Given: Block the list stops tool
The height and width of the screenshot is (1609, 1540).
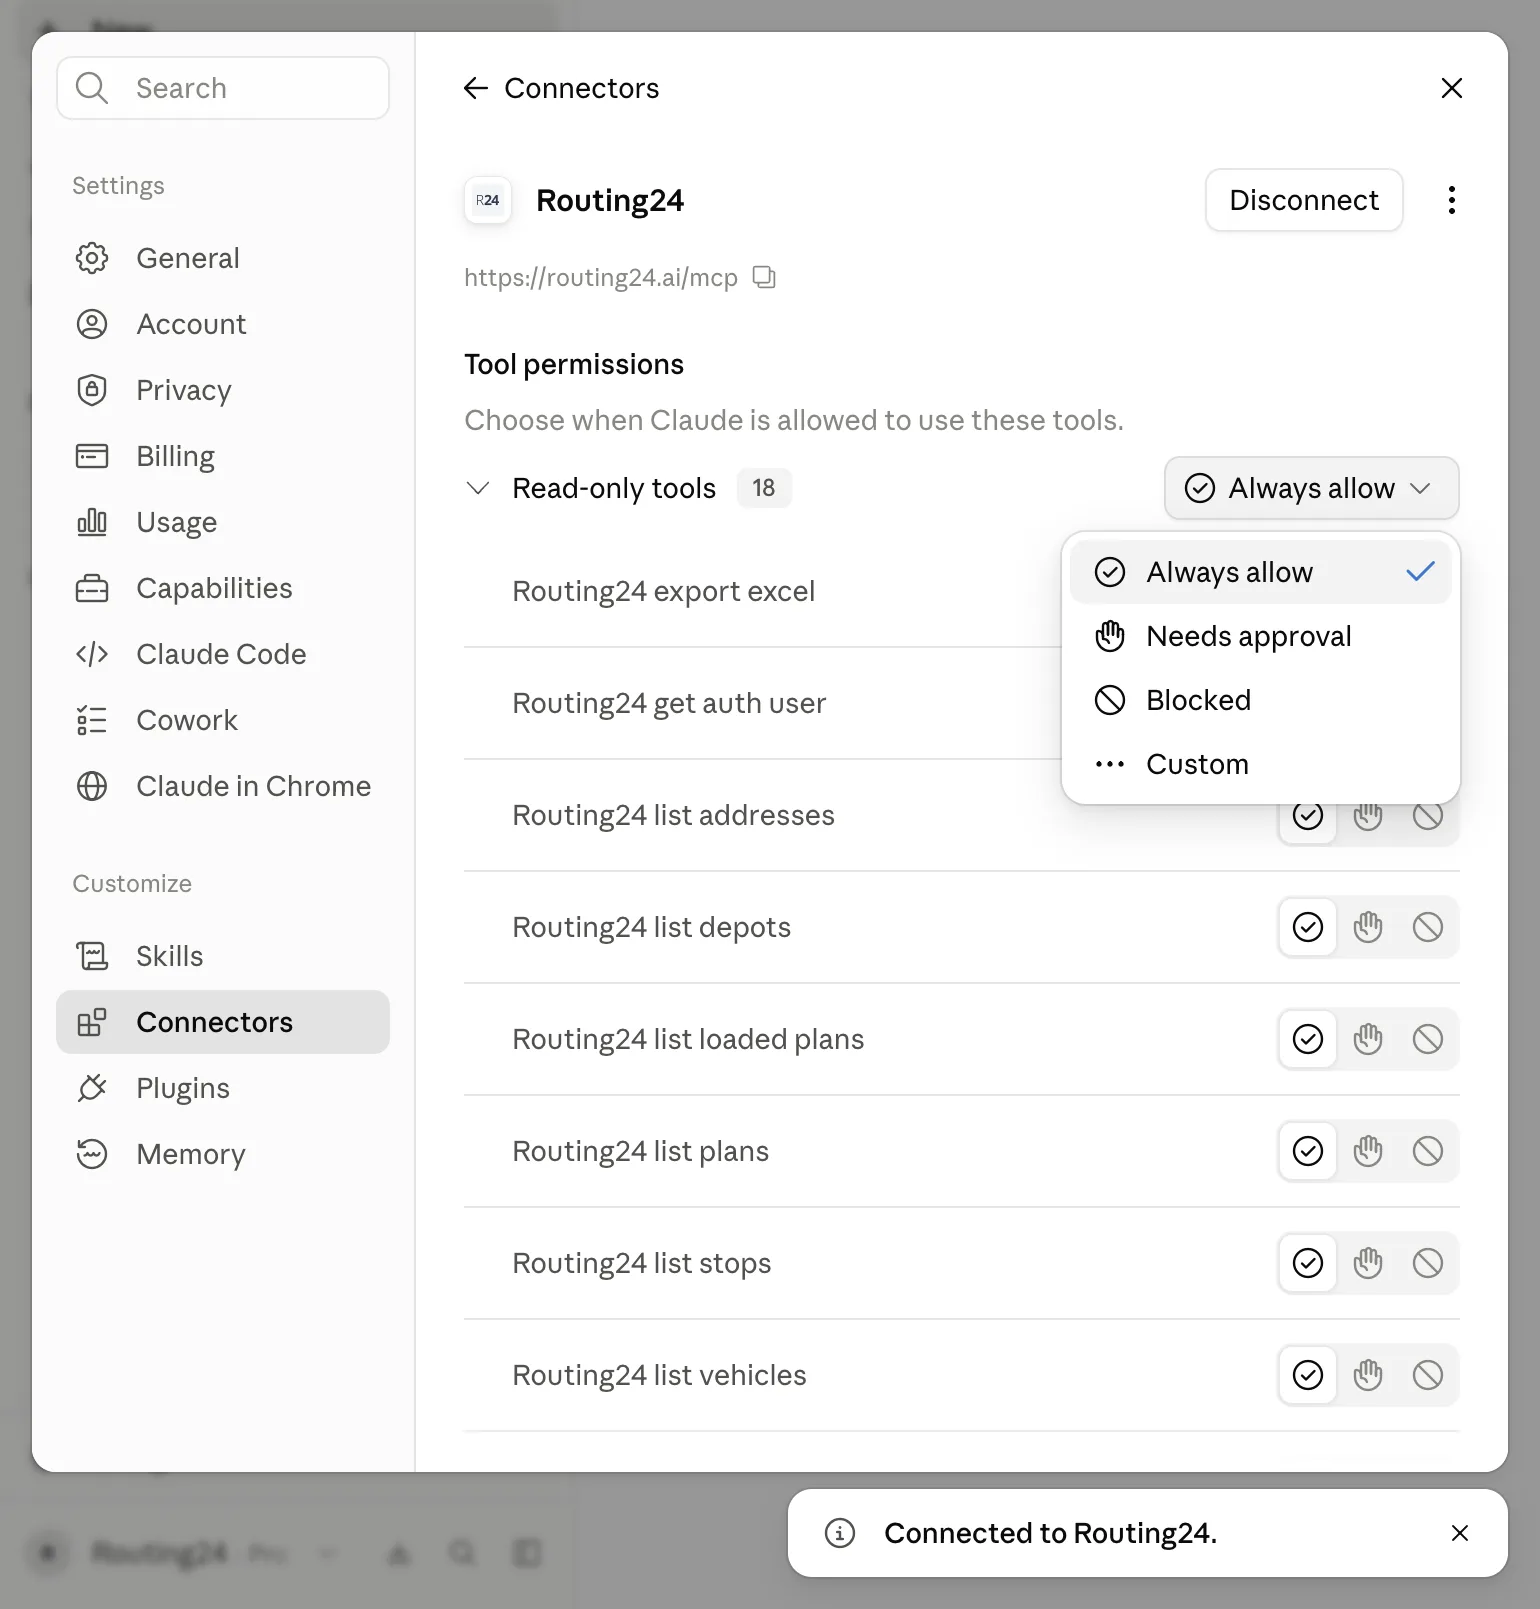Looking at the screenshot, I should [1428, 1263].
